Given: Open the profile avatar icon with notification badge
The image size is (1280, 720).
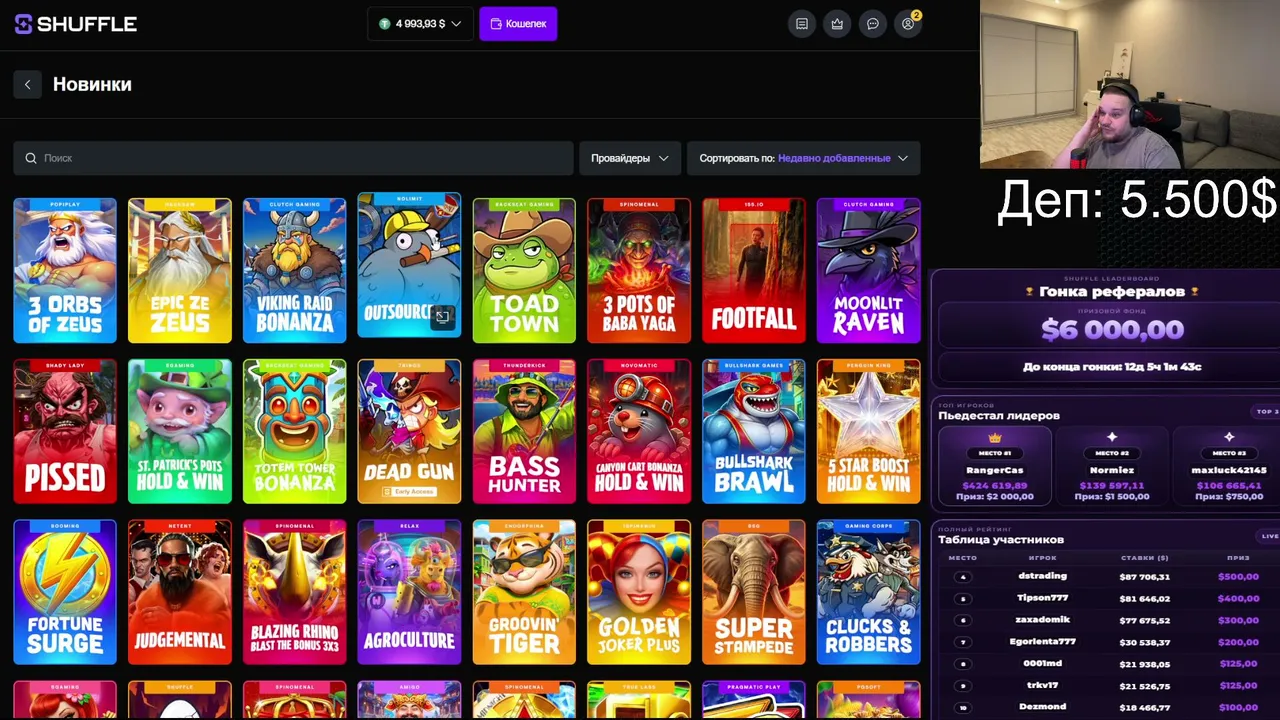Looking at the screenshot, I should (908, 24).
